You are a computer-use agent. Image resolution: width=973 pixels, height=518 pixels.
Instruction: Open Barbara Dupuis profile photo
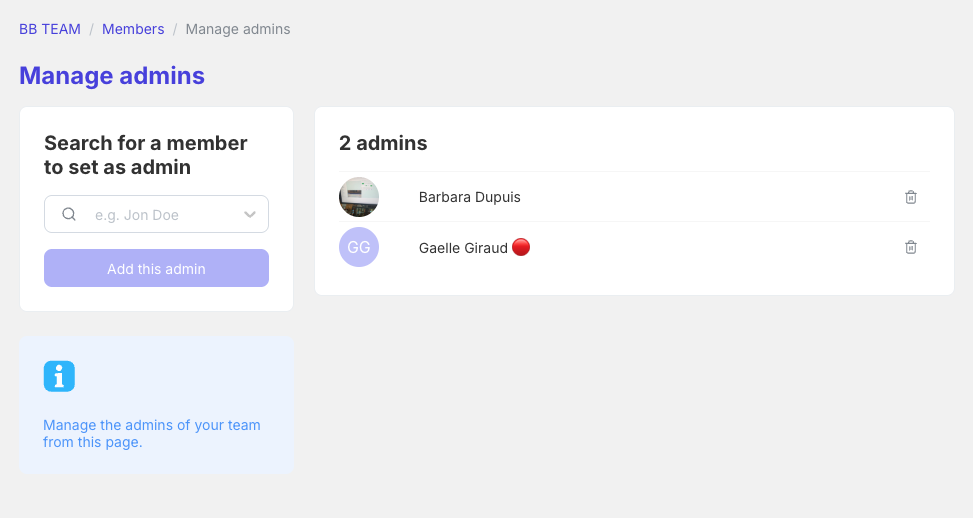coord(359,197)
